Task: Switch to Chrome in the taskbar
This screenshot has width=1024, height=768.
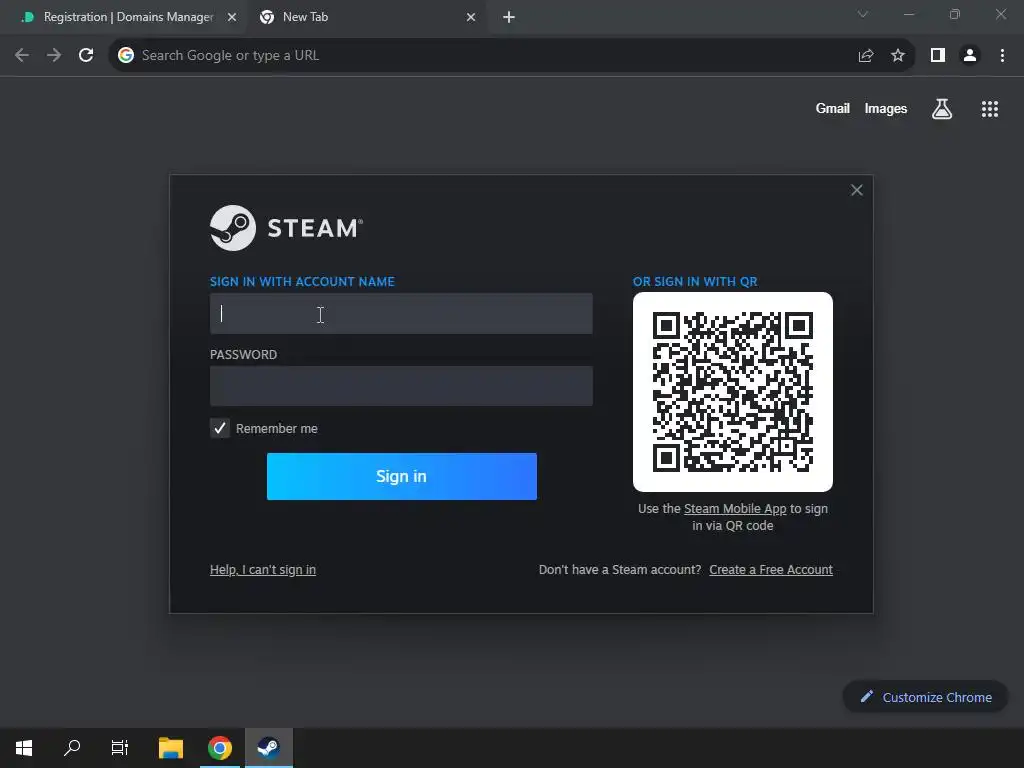Action: click(220, 748)
